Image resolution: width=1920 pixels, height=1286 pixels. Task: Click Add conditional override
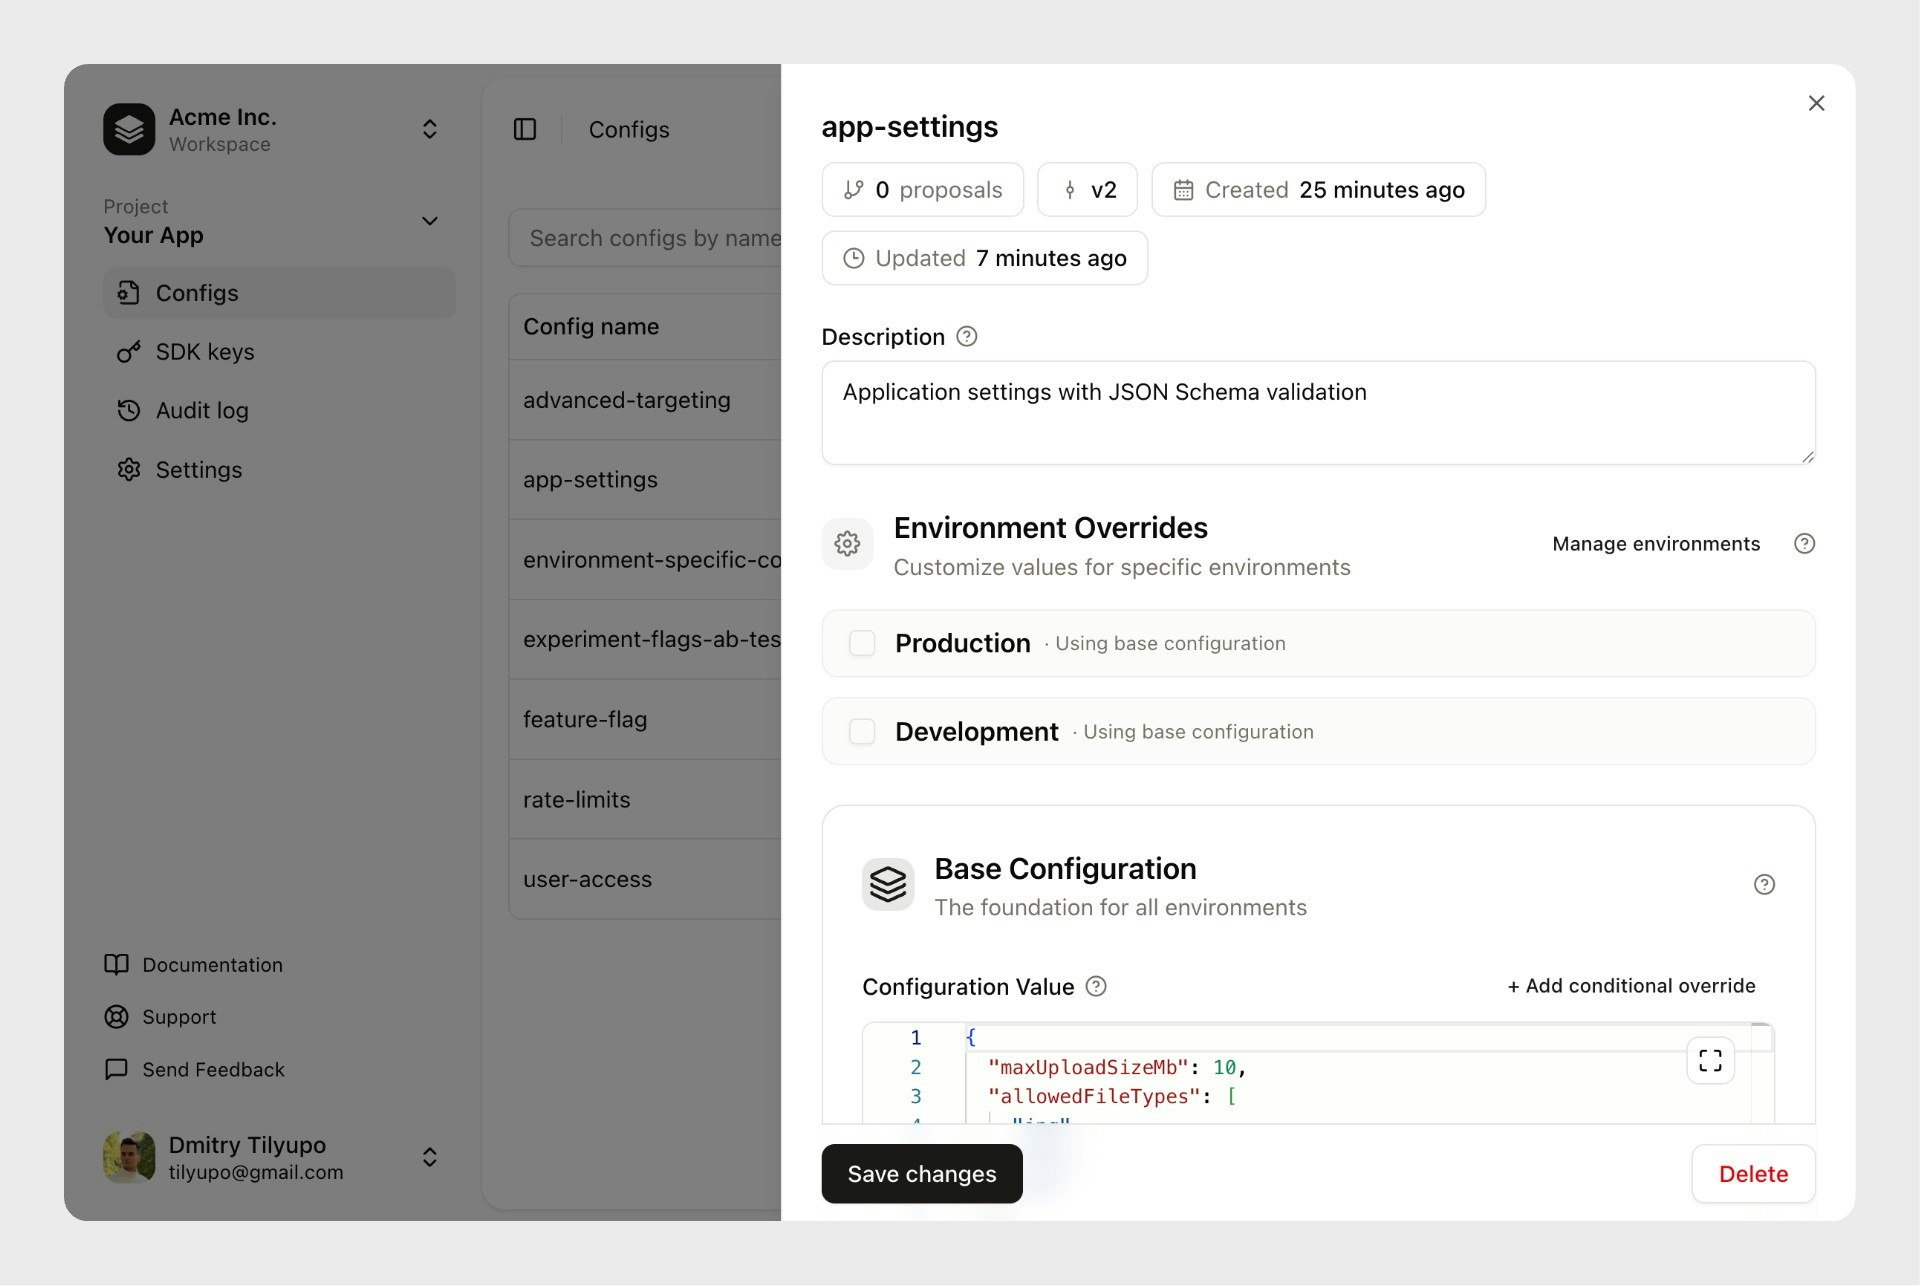point(1630,986)
